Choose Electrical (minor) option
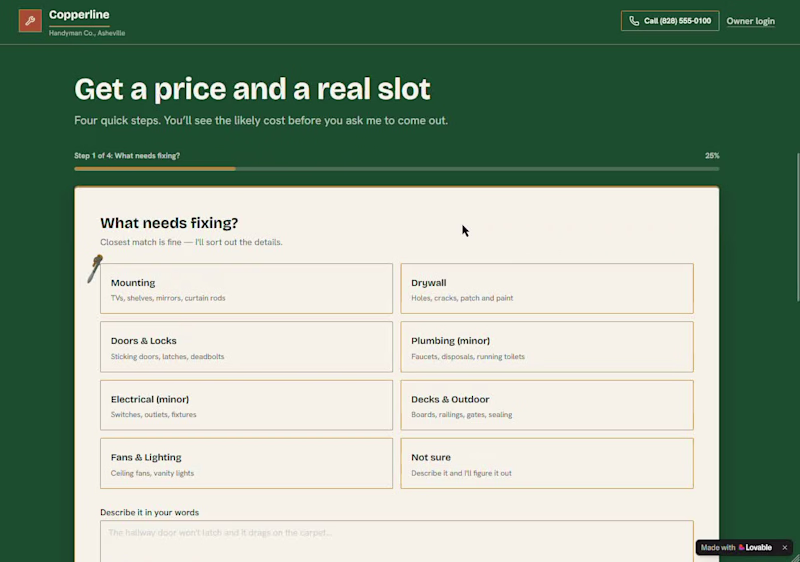This screenshot has width=800, height=562. pyautogui.click(x=246, y=405)
